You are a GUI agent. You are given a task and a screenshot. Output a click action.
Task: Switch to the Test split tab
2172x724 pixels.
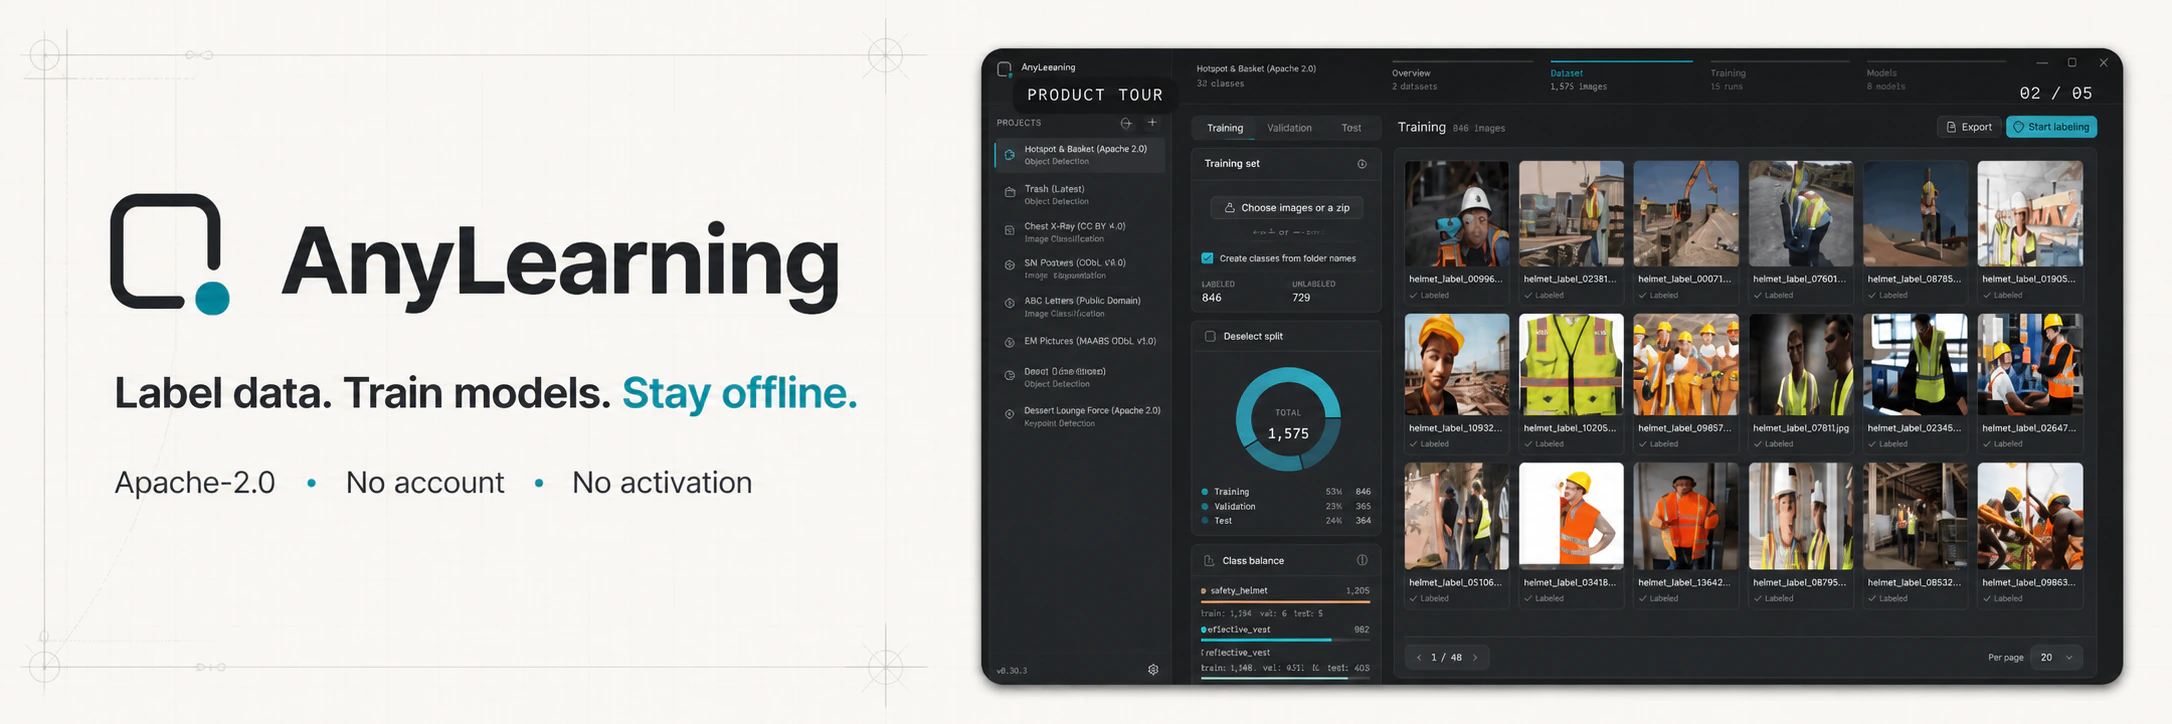[x=1351, y=128]
